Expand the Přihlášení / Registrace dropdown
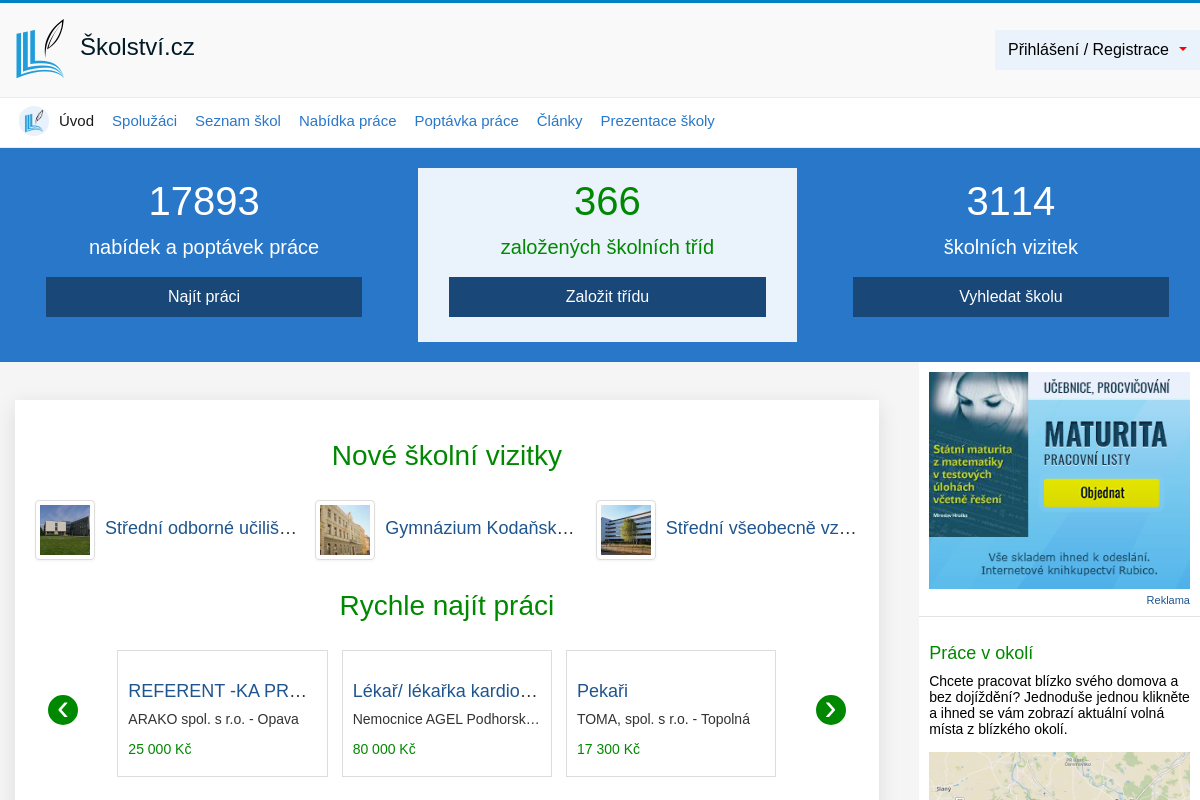 [x=1097, y=50]
